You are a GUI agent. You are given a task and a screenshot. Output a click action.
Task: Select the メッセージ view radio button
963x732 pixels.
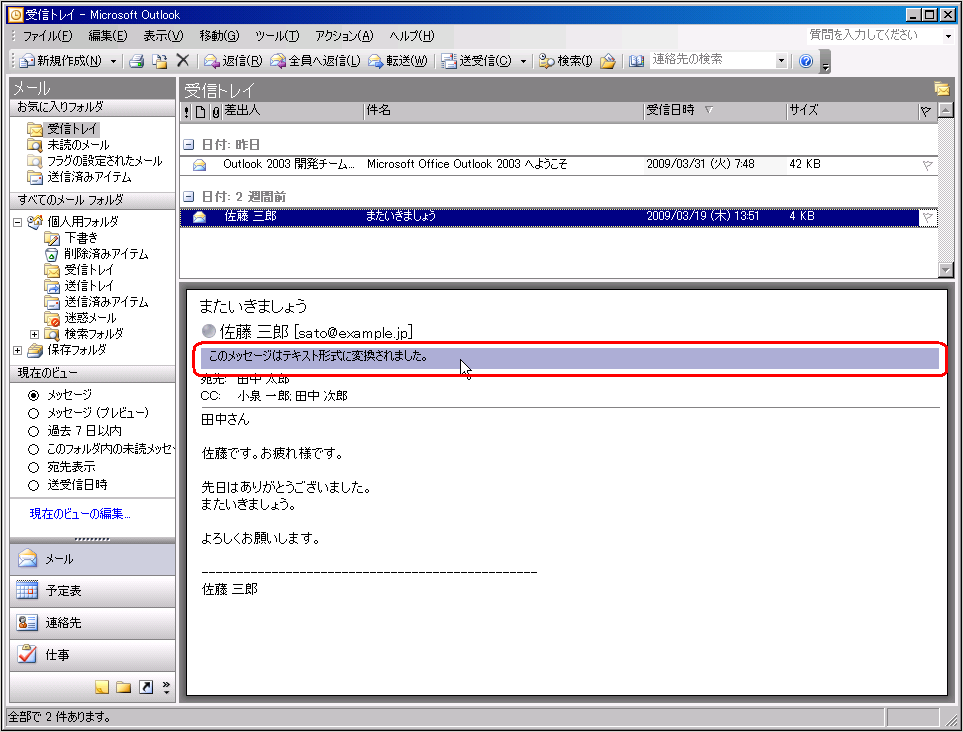pos(34,395)
